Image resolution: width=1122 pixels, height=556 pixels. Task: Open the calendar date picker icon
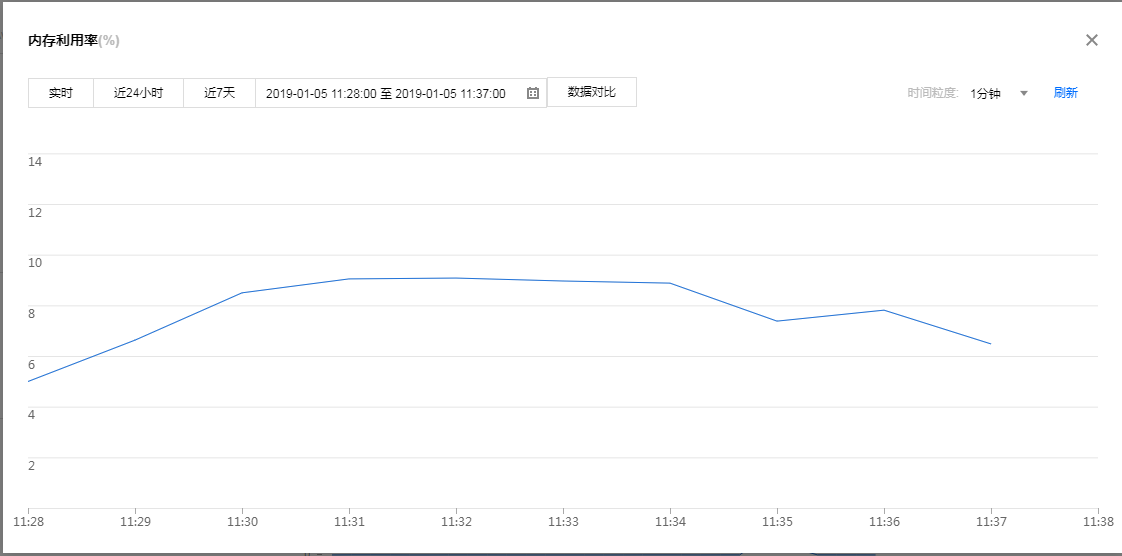pyautogui.click(x=533, y=93)
